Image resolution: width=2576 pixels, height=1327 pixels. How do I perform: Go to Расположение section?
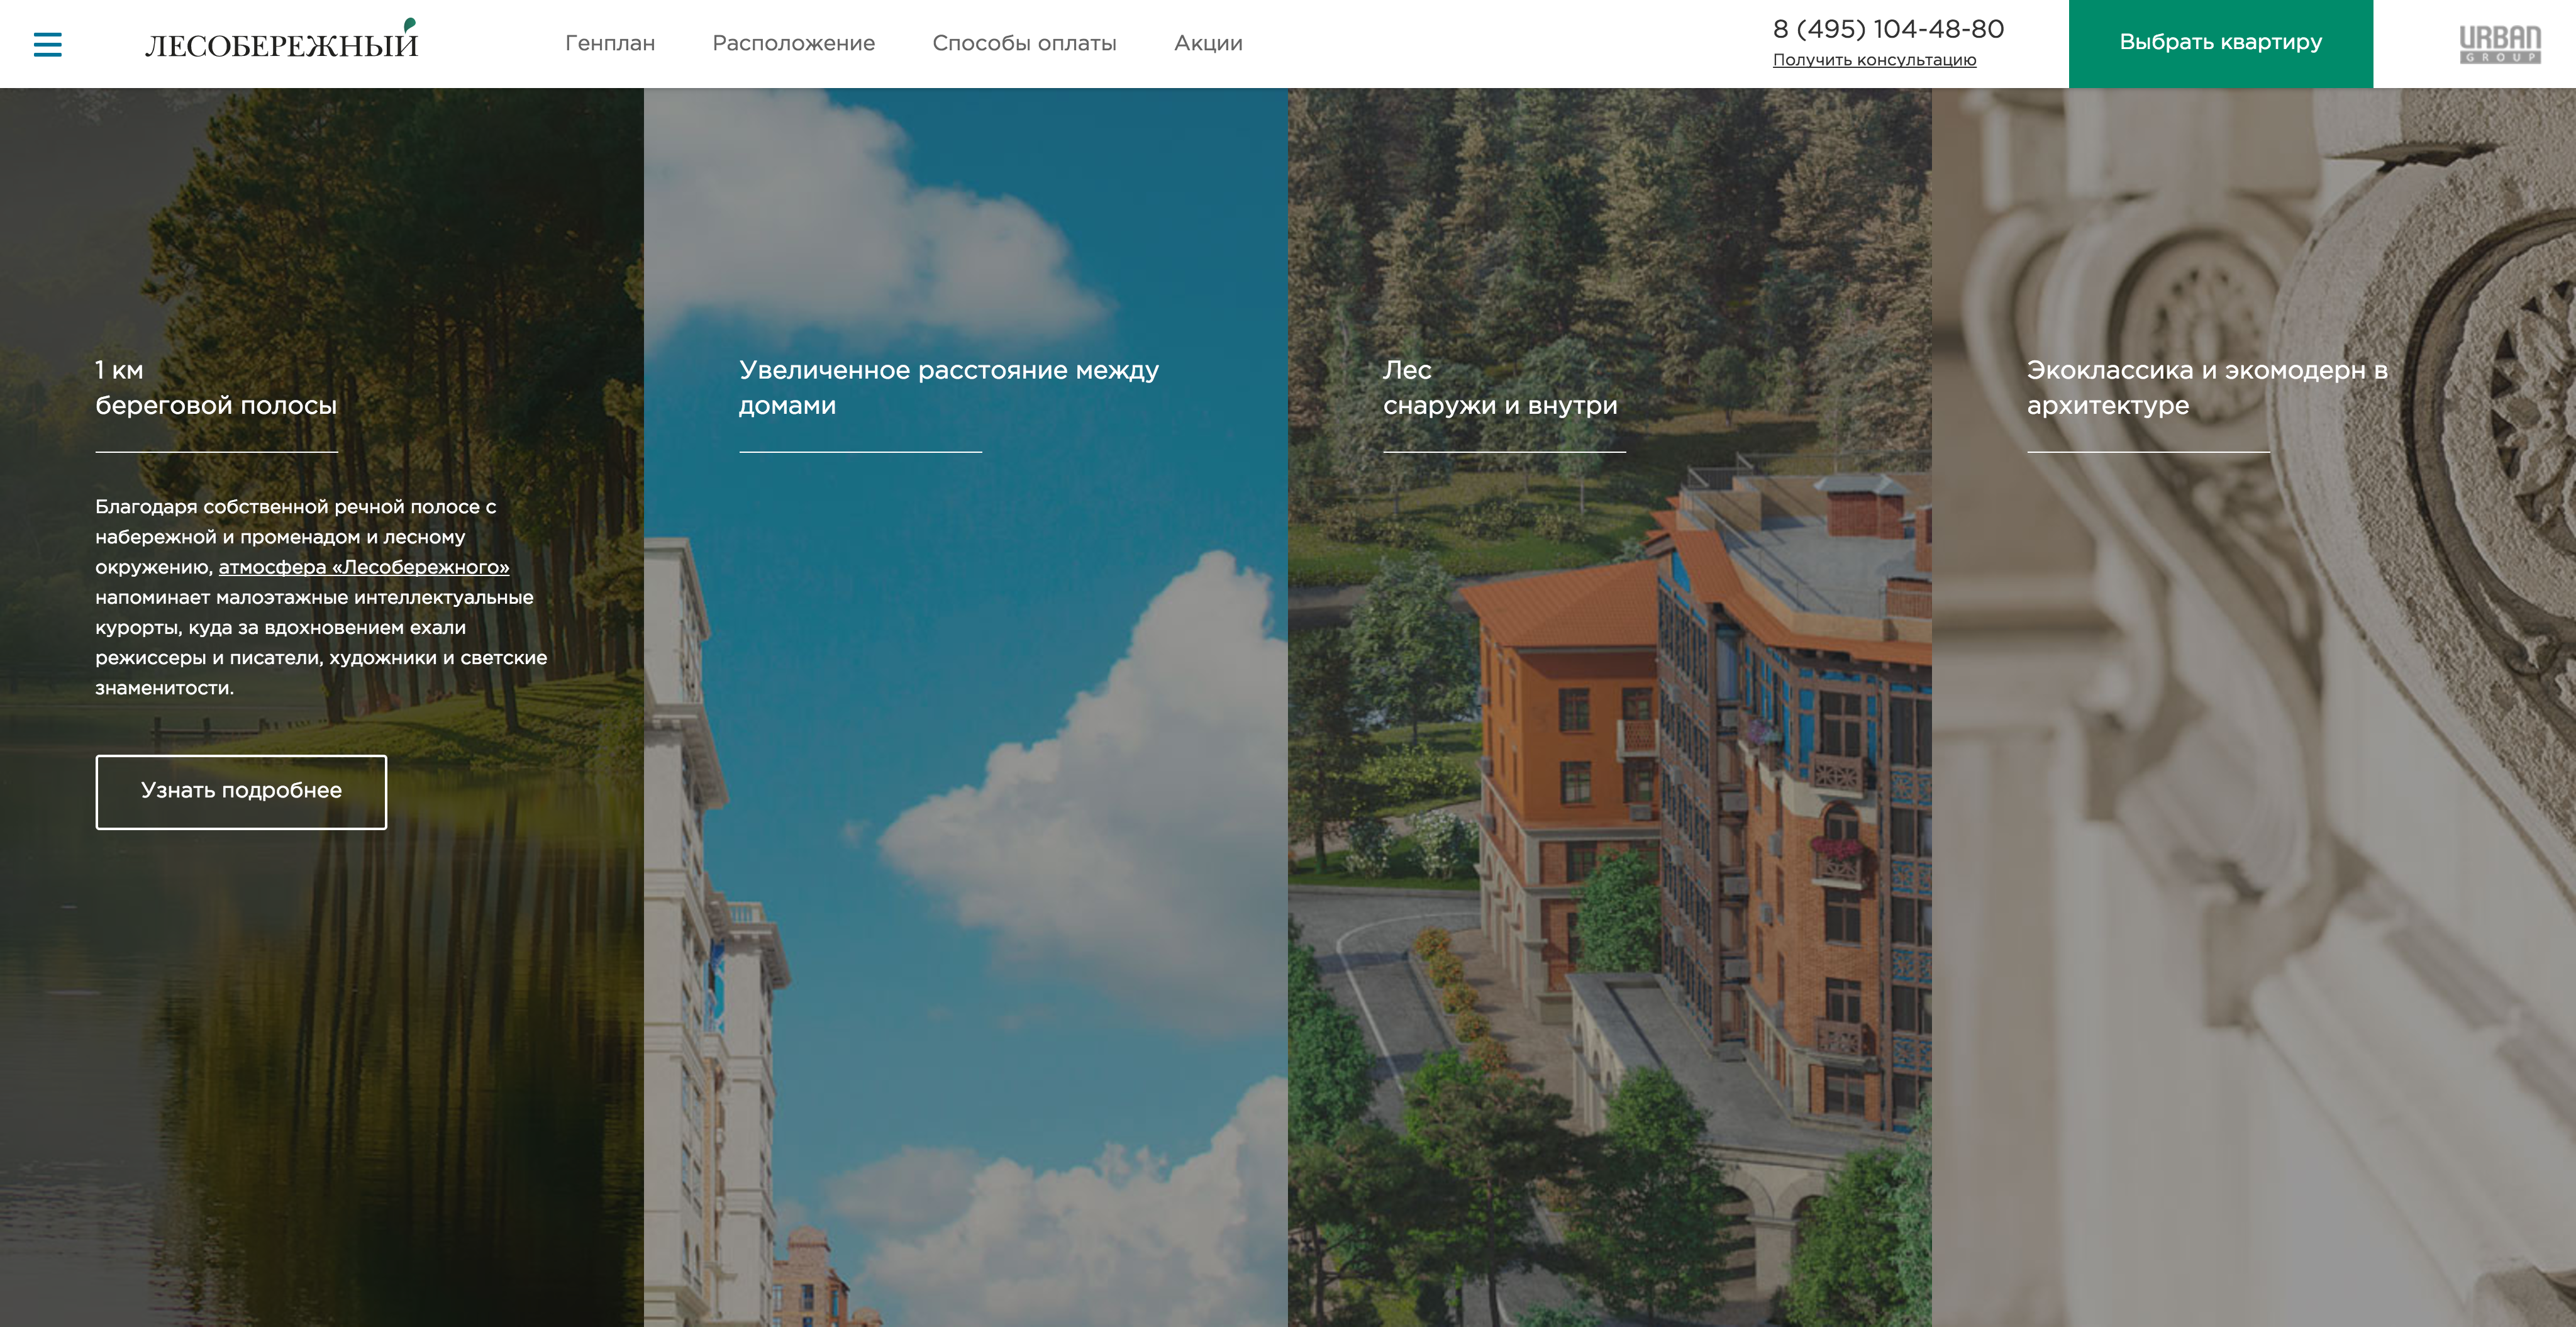click(x=793, y=43)
